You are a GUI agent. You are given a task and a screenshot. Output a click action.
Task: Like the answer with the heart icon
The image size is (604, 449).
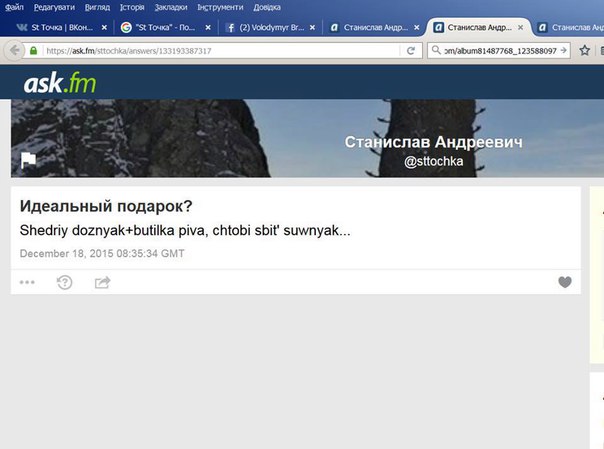click(x=565, y=283)
